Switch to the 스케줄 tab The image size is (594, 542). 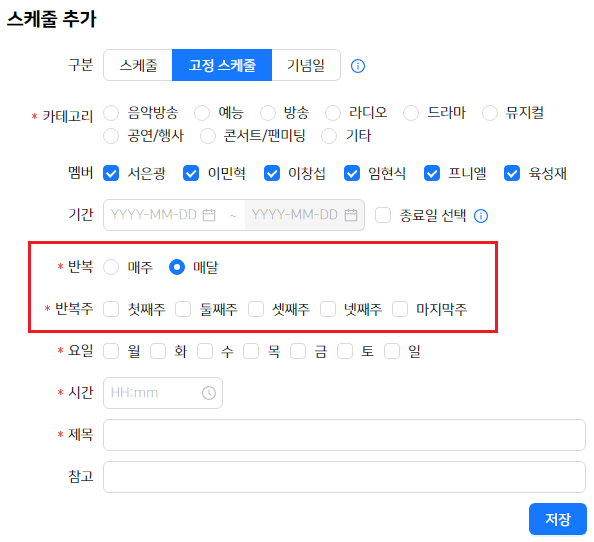pos(138,65)
